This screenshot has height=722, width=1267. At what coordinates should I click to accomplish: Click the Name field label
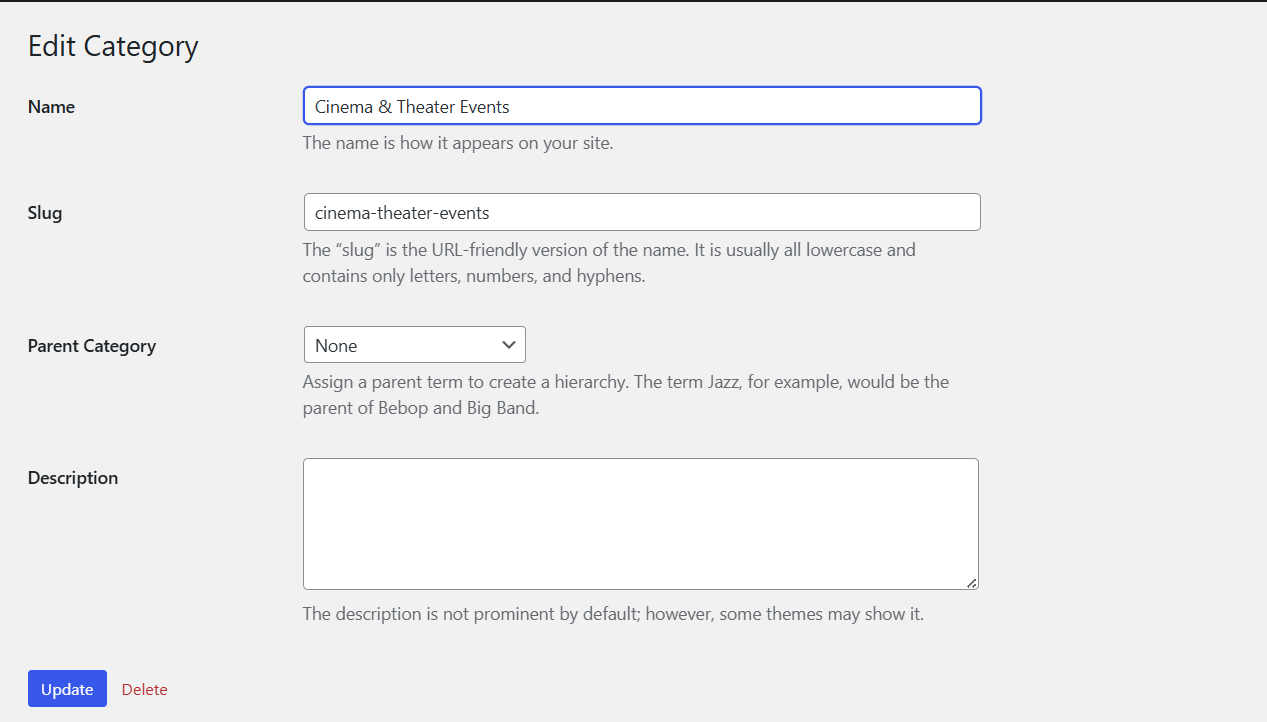pyautogui.click(x=51, y=107)
